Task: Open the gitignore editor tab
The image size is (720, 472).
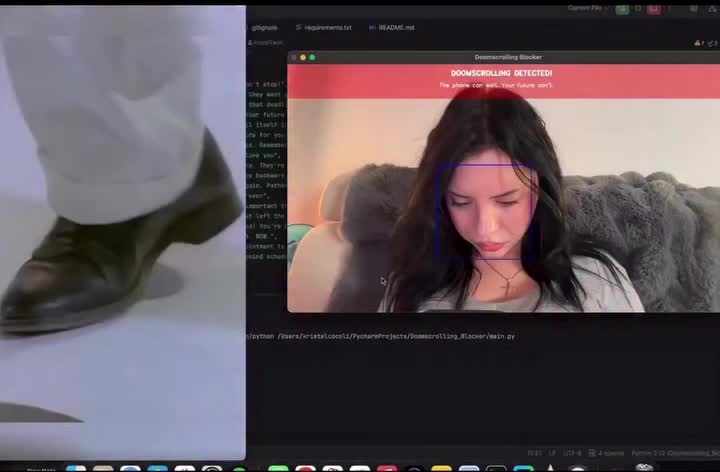Action: coord(264,28)
